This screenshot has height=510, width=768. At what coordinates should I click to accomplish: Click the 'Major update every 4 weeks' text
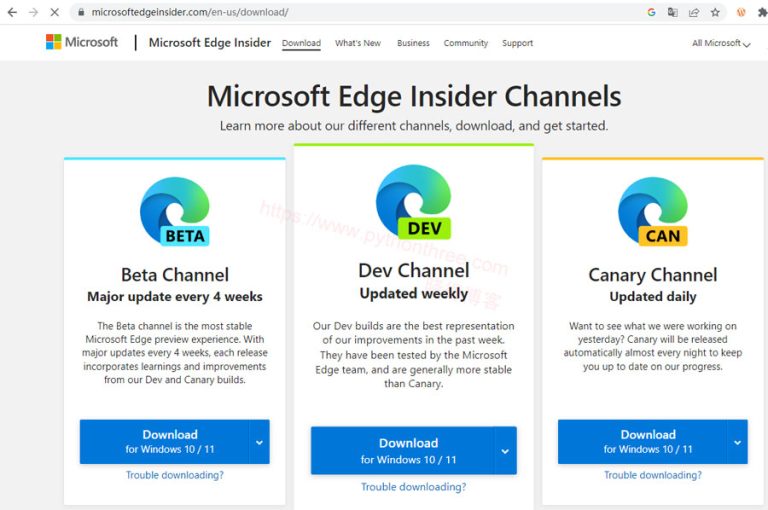tap(175, 297)
